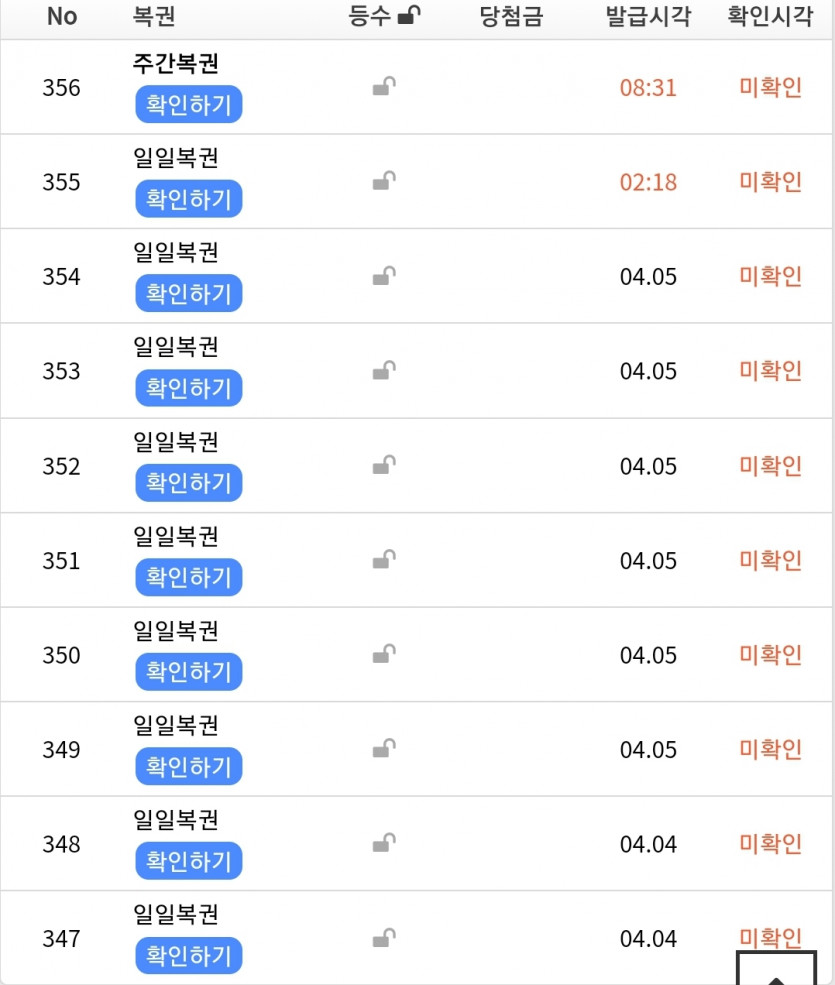This screenshot has height=985, width=835.
Task: Click the lock icon in row 348
Action: 384,844
